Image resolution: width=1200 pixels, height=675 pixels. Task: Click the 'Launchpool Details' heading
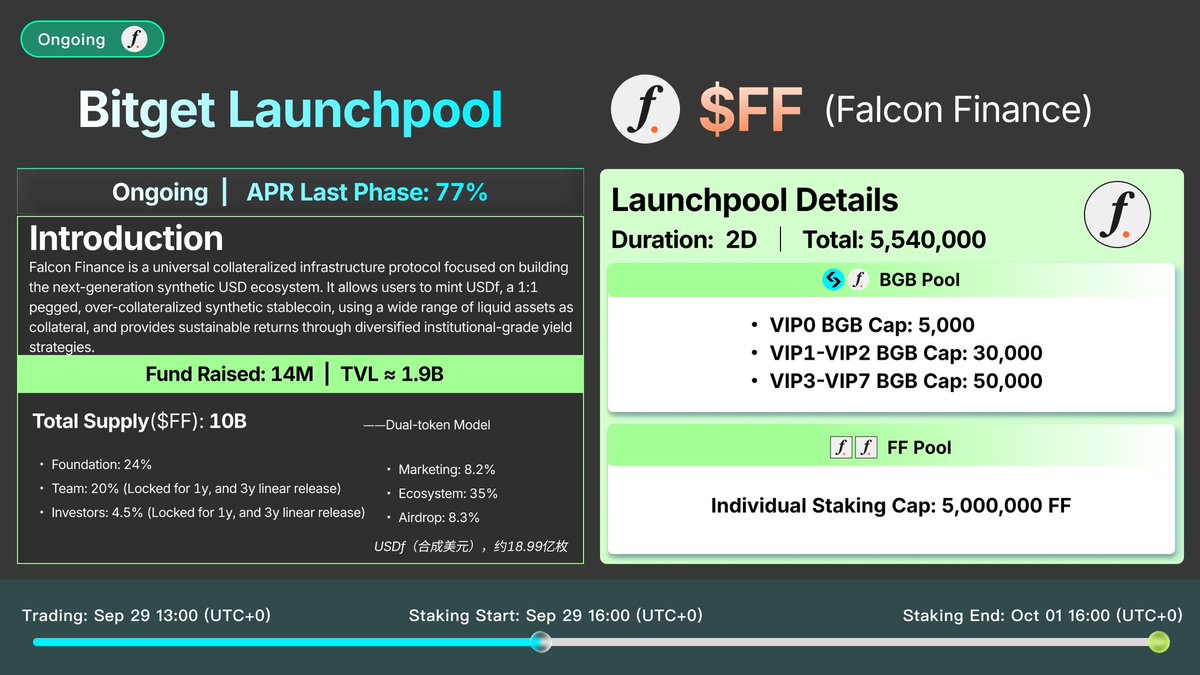click(754, 200)
